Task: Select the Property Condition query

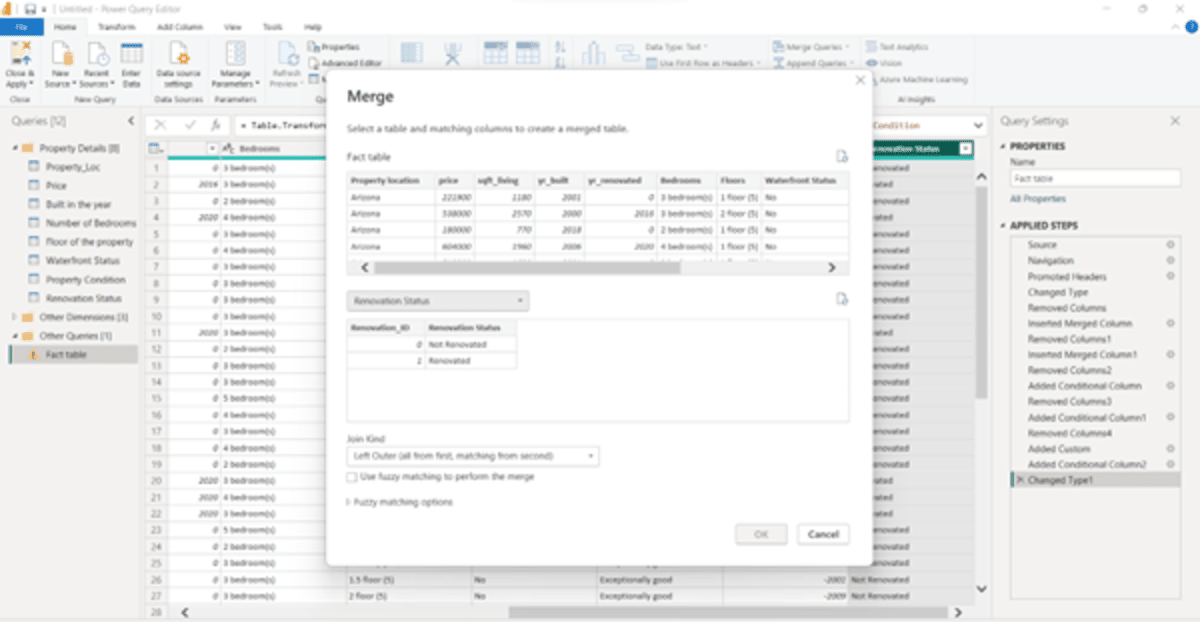Action: (85, 280)
